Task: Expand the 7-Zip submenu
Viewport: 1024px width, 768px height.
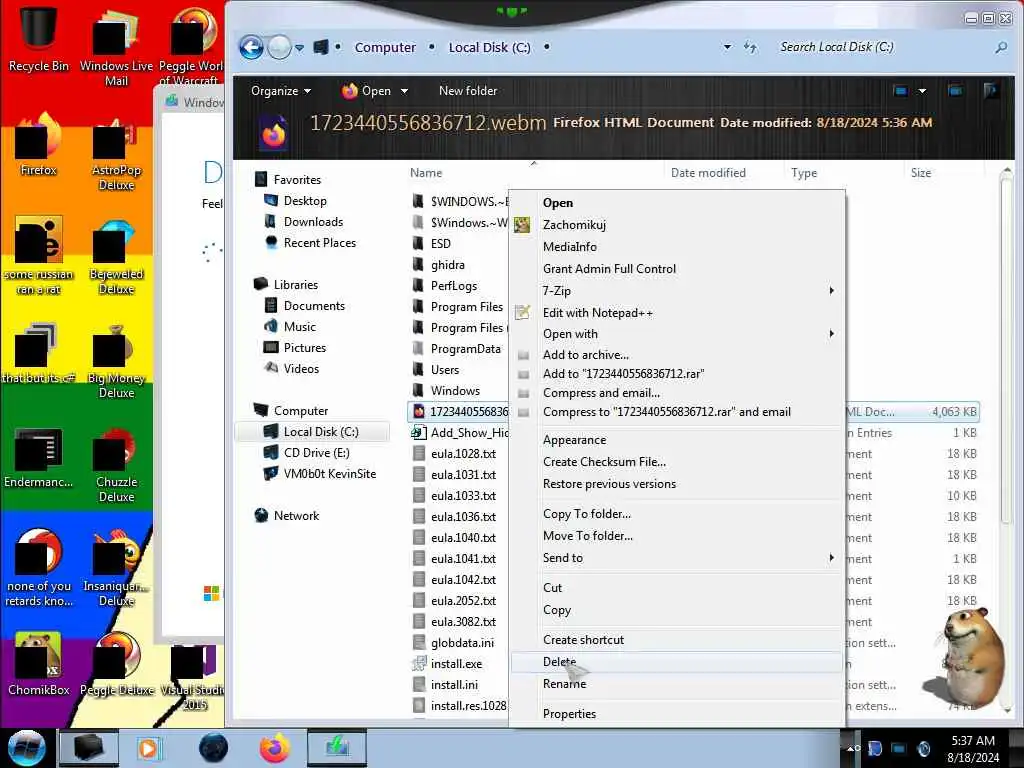Action: (x=677, y=291)
